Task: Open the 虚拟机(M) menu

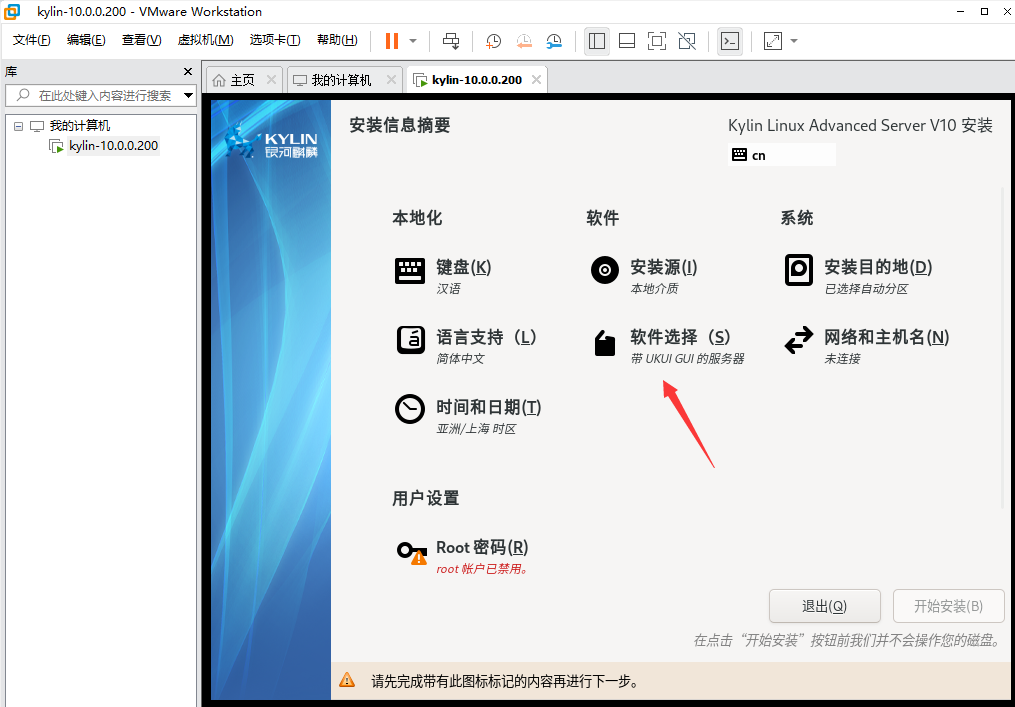Action: (205, 40)
